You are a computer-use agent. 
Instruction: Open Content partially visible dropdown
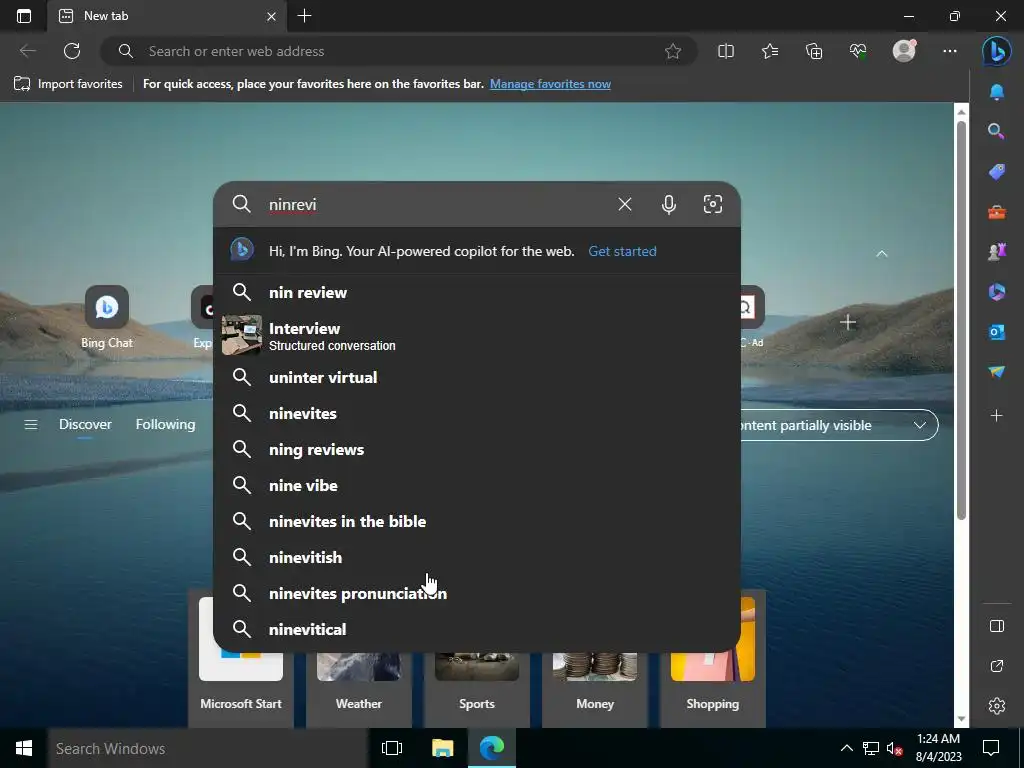pos(839,425)
